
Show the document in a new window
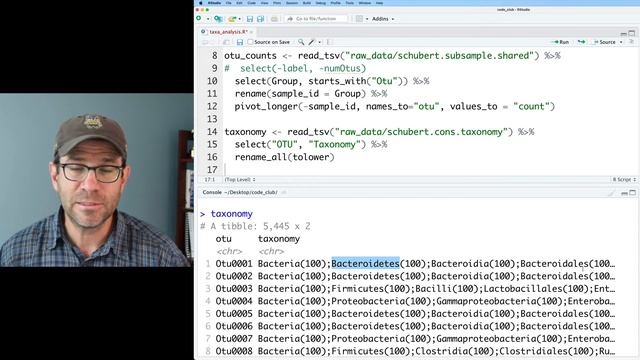click(227, 42)
